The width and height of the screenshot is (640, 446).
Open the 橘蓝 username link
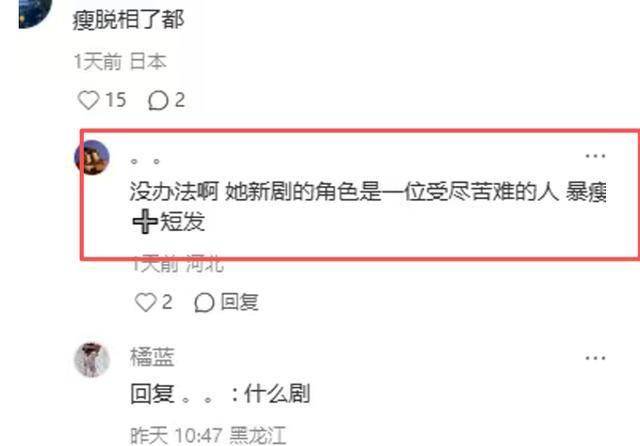pos(152,357)
